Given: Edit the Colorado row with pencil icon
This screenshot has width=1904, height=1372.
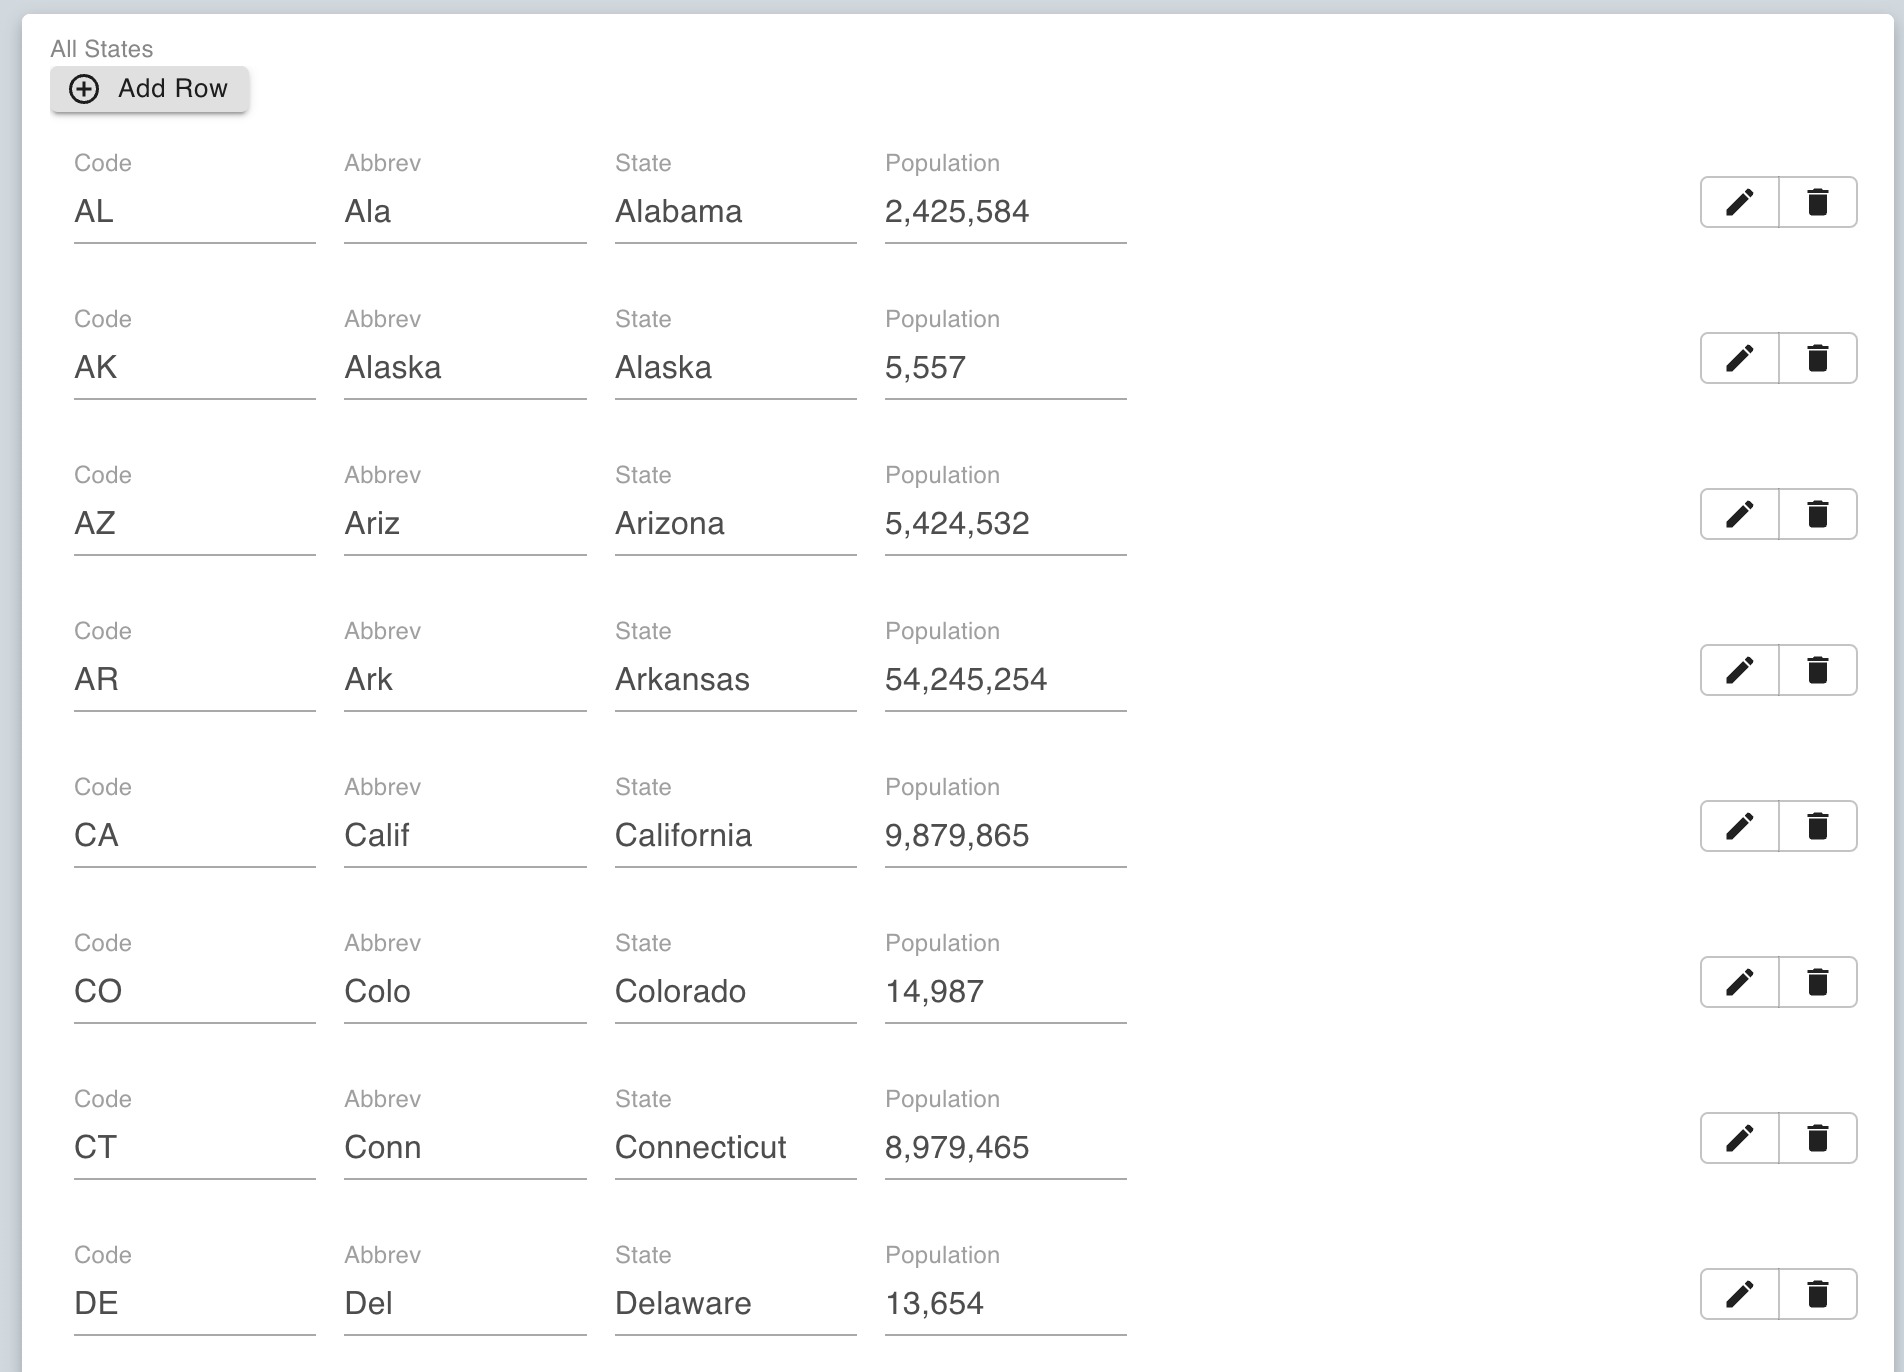Looking at the screenshot, I should pyautogui.click(x=1740, y=982).
